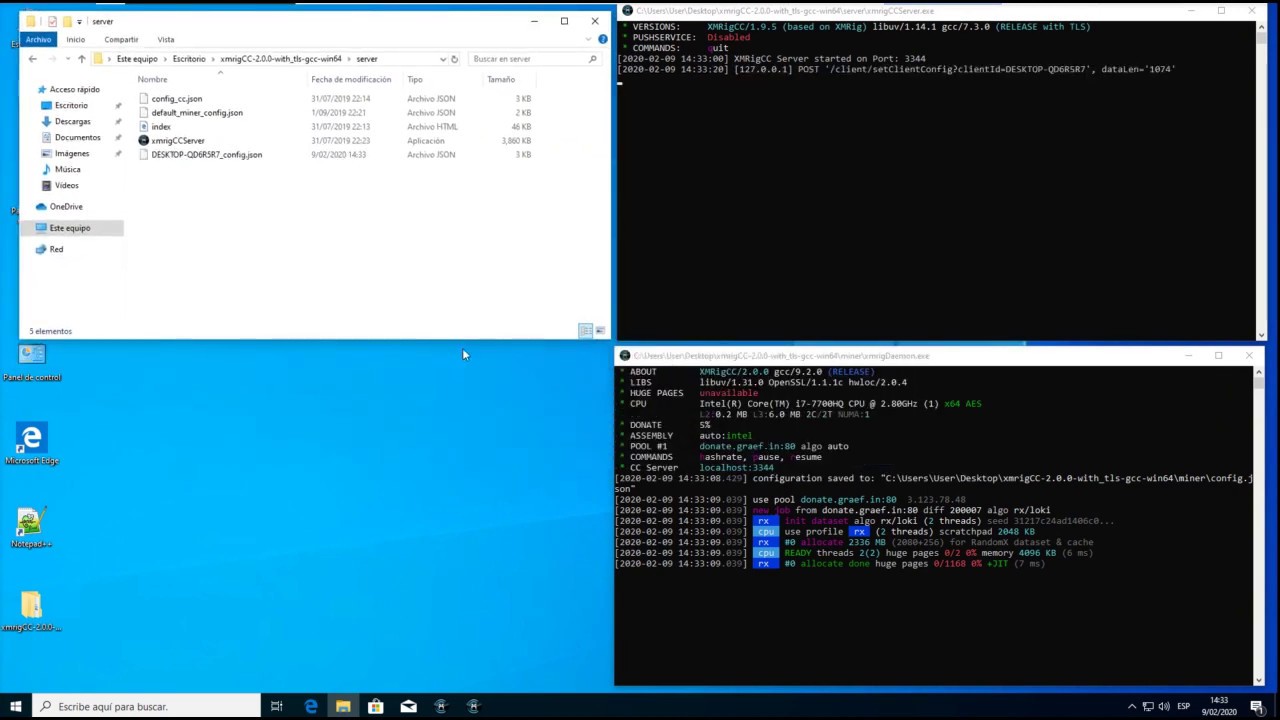
Task: Sort files by the Tipo column
Action: [x=415, y=79]
